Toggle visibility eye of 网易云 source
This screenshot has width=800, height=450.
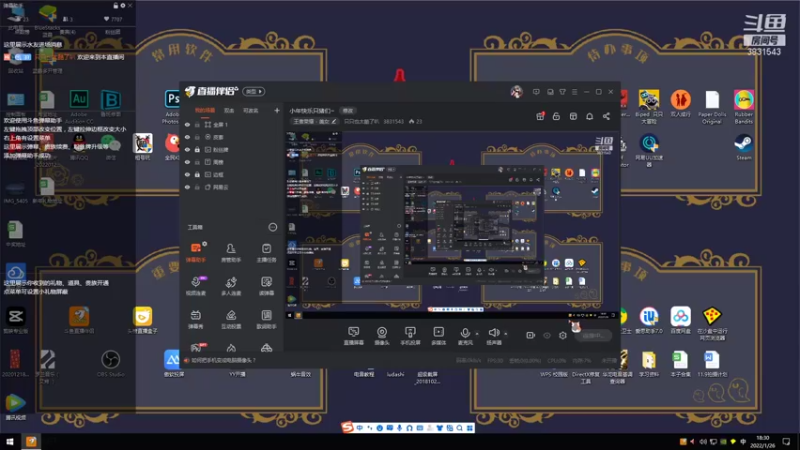click(187, 187)
